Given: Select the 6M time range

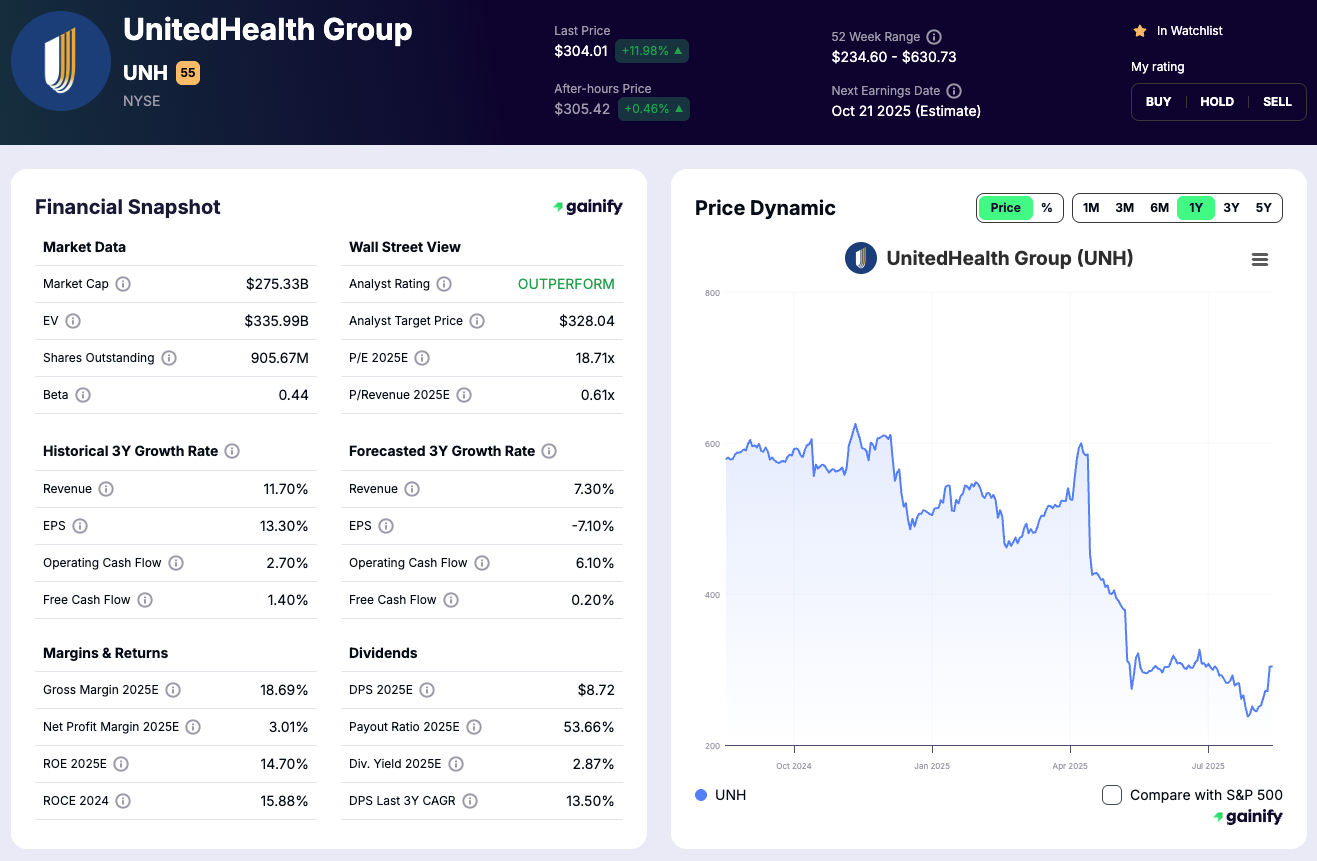Looking at the screenshot, I should [1159, 208].
